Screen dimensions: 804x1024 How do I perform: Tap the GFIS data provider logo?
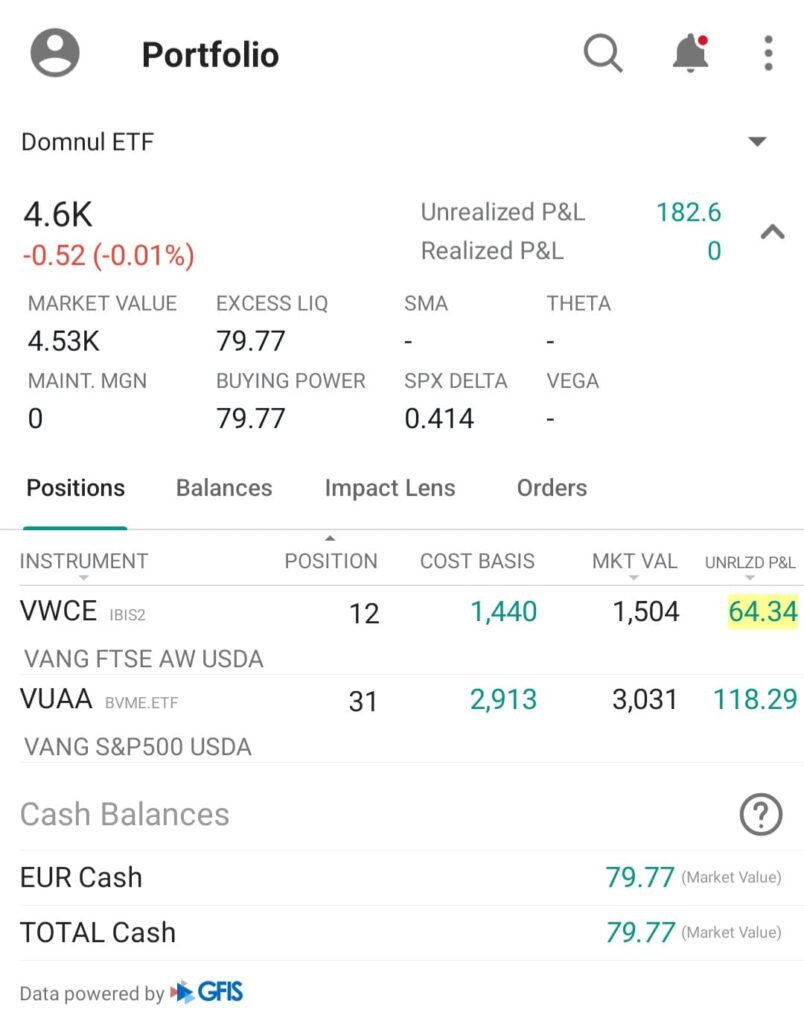tap(207, 993)
